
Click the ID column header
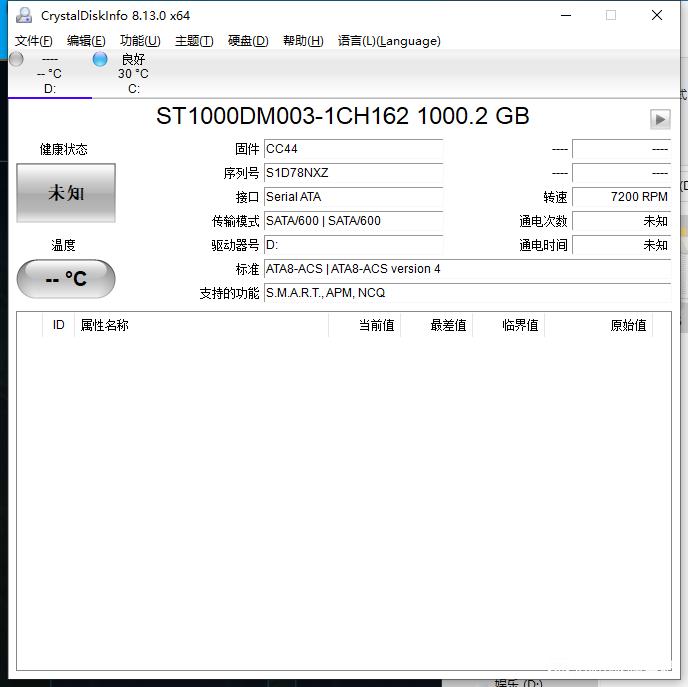[x=58, y=325]
